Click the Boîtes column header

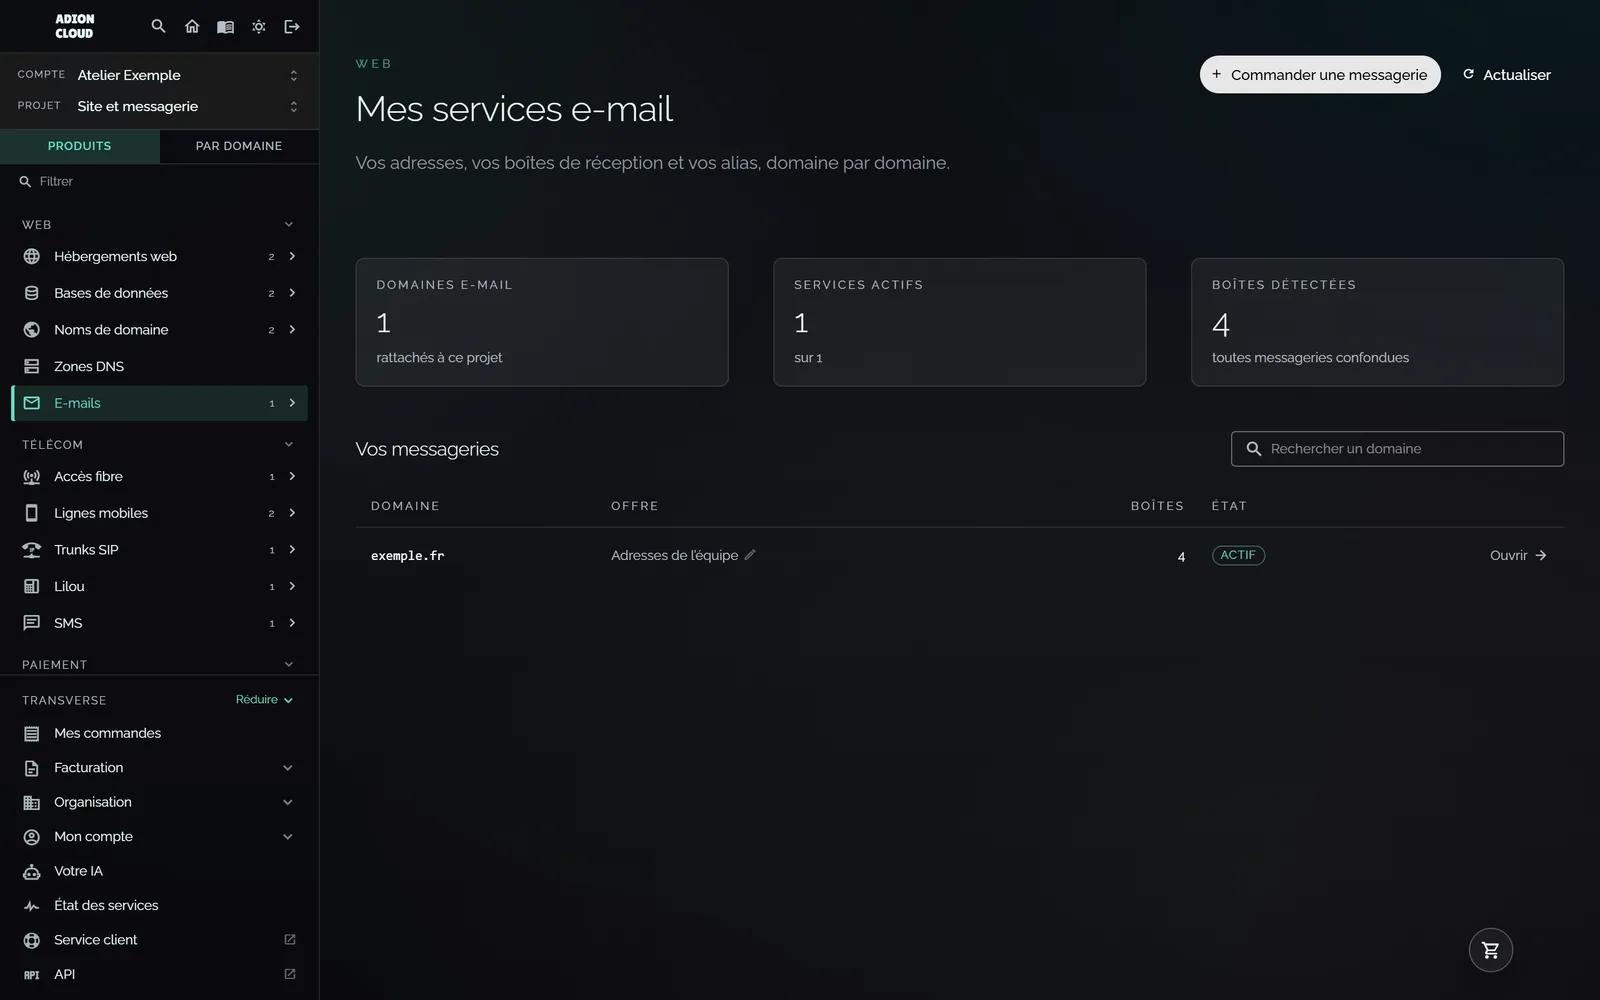point(1157,506)
